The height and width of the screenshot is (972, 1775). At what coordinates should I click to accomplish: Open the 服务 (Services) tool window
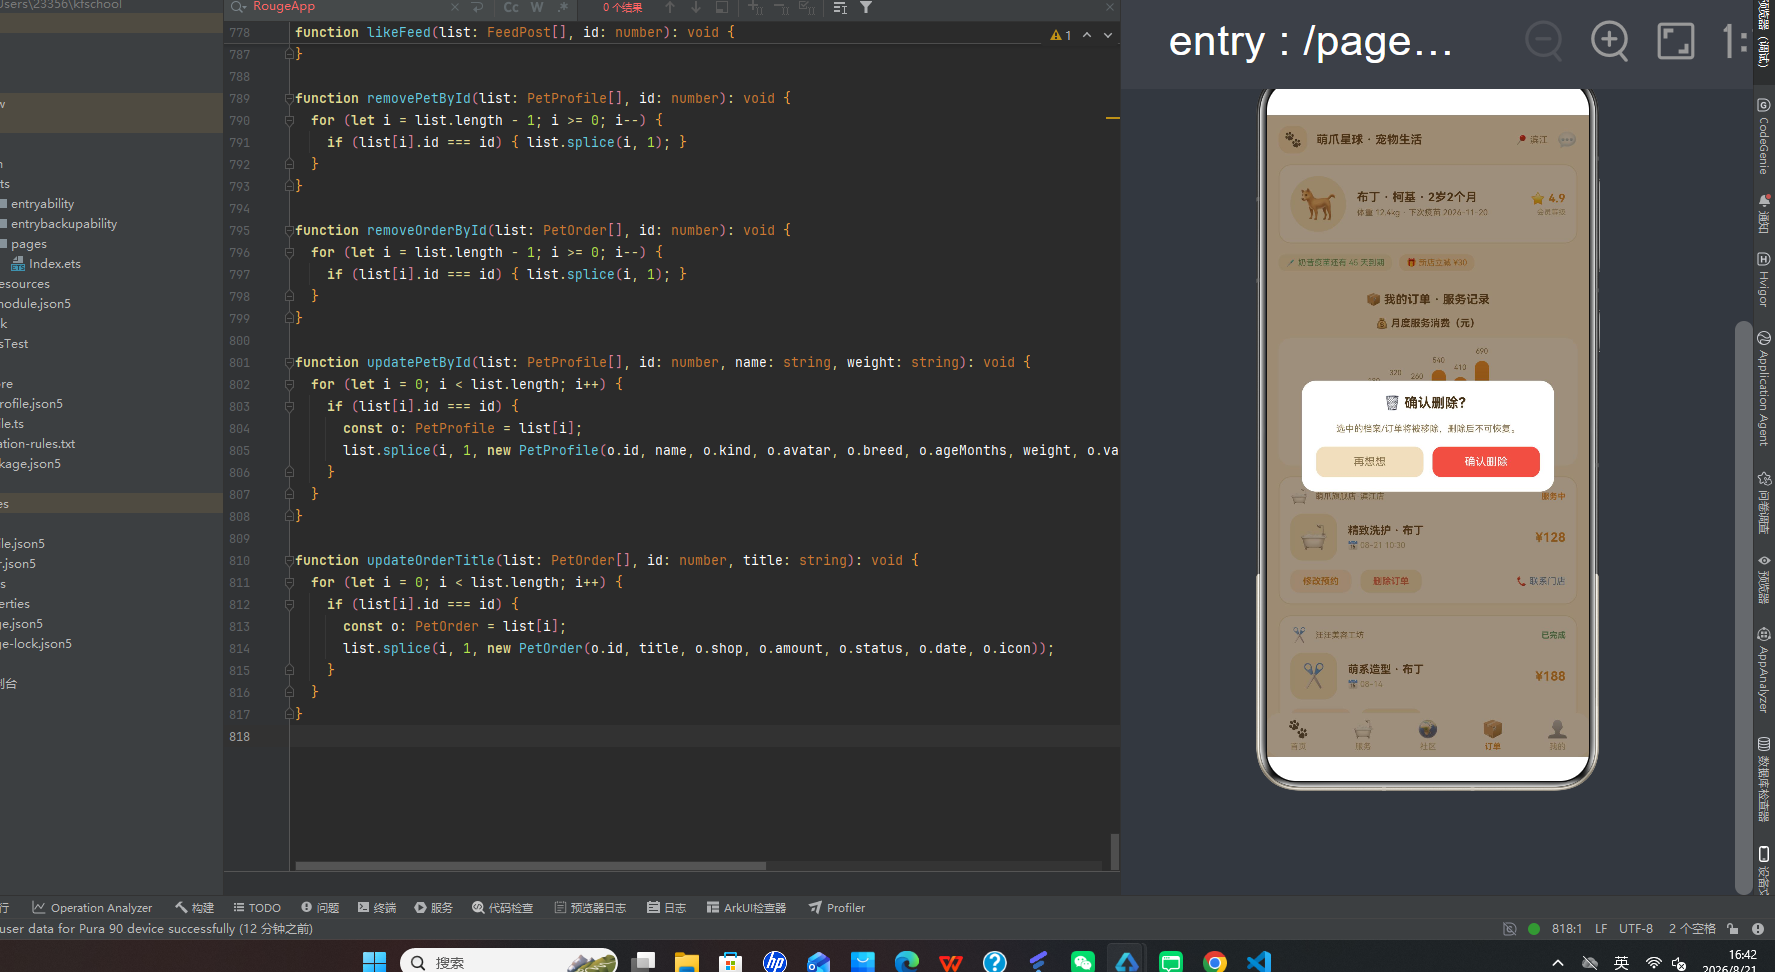click(x=434, y=908)
